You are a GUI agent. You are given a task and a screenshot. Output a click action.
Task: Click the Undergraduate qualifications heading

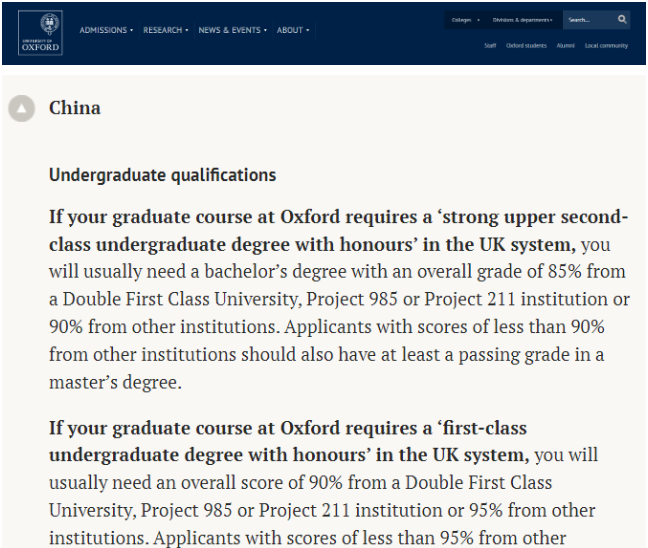162,175
